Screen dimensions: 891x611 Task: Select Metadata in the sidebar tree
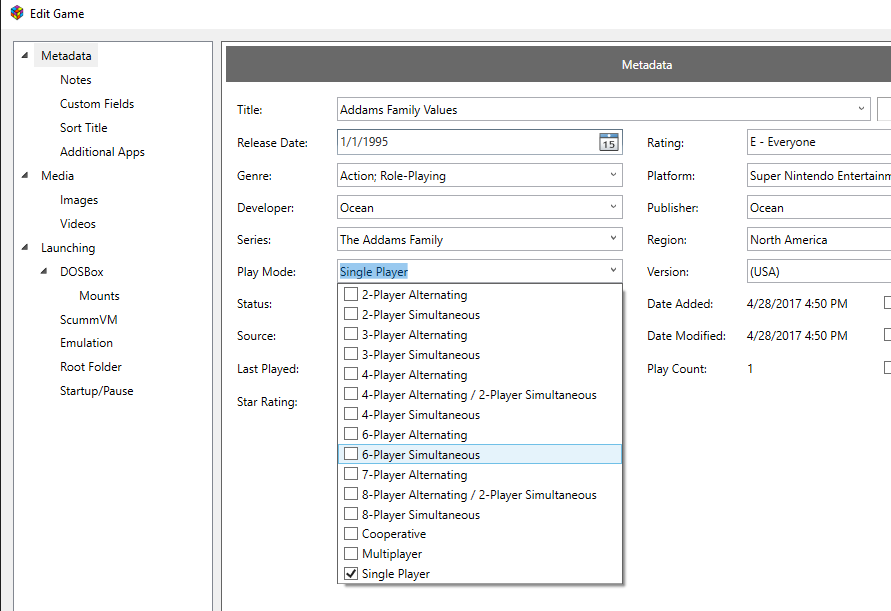coord(66,56)
